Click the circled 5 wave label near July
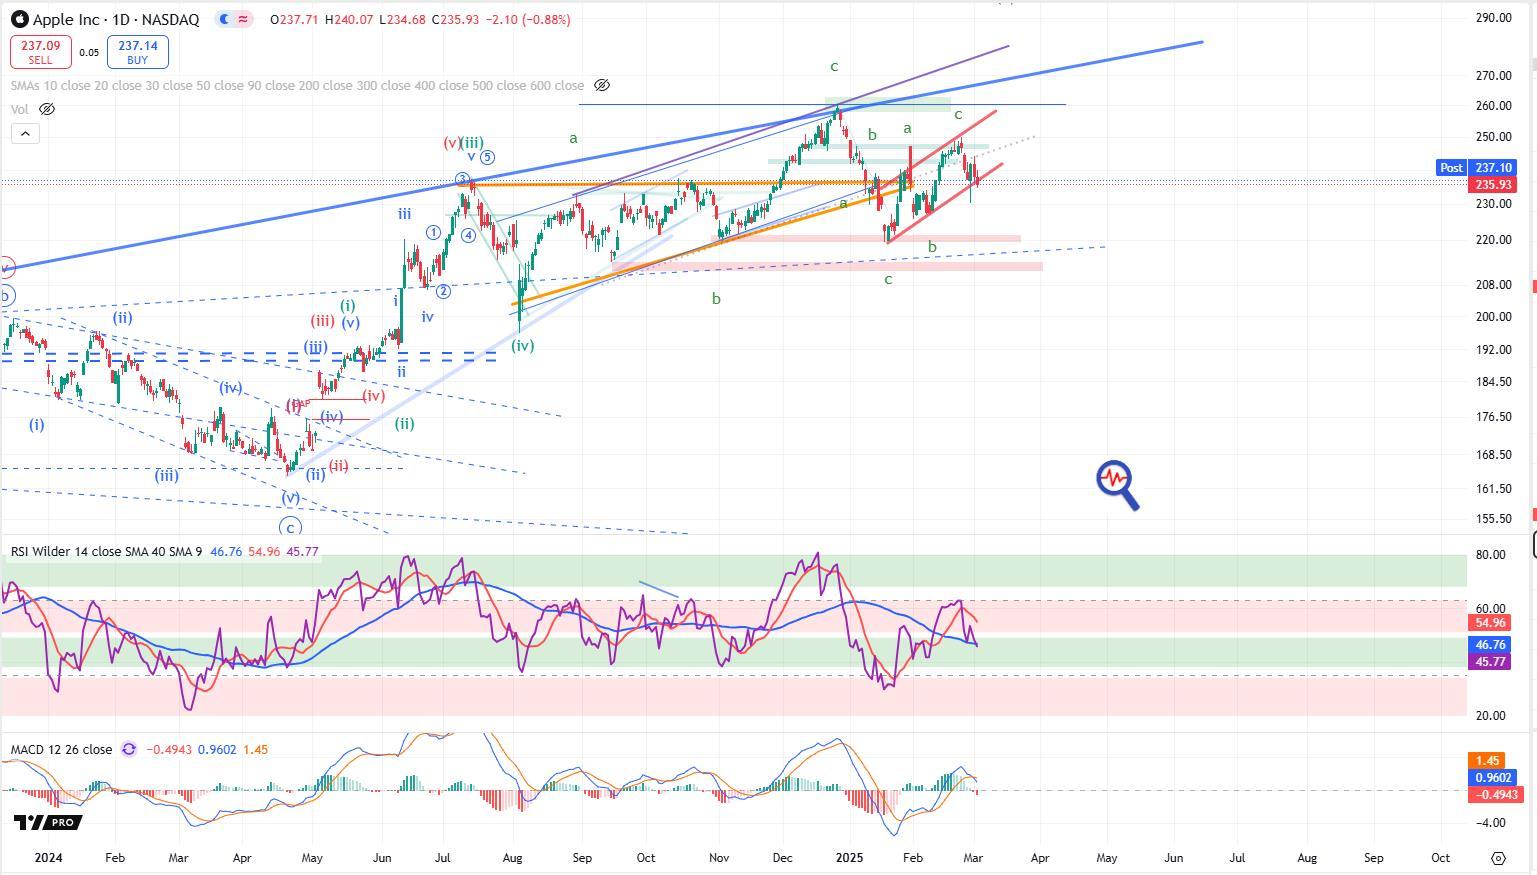Image resolution: width=1537 pixels, height=875 pixels. [x=487, y=157]
